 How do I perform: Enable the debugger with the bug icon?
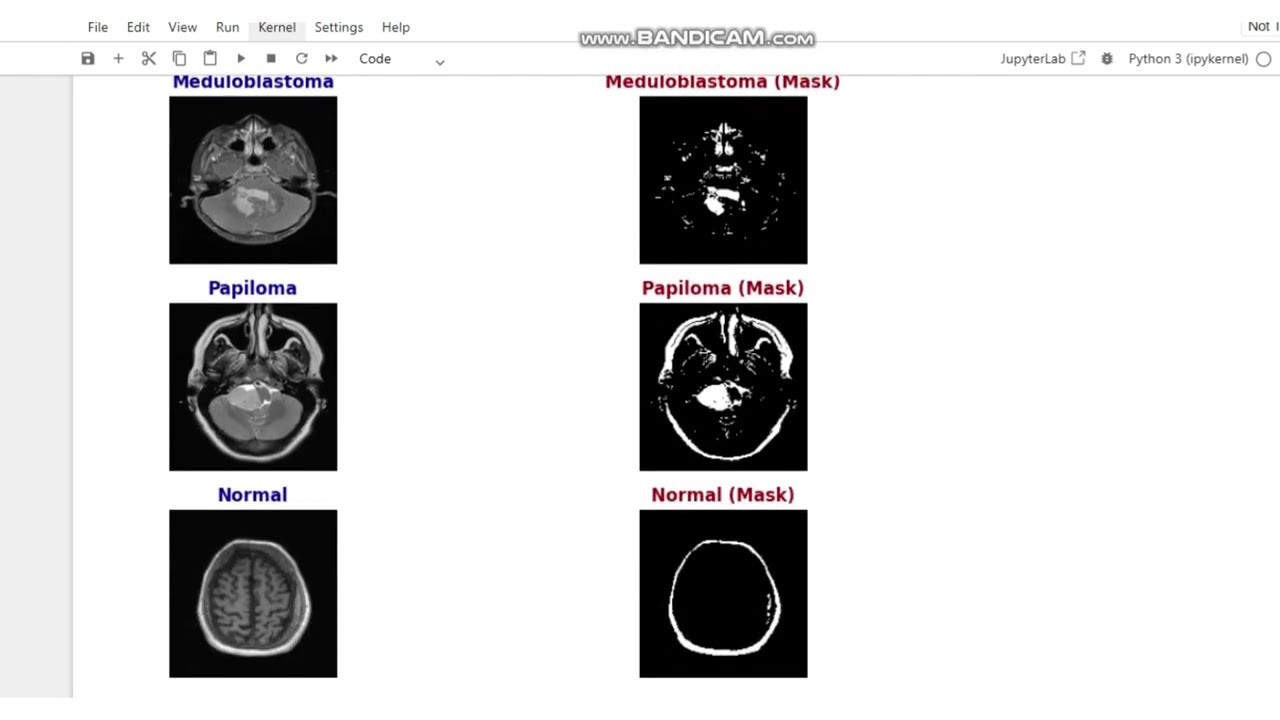click(x=1107, y=59)
